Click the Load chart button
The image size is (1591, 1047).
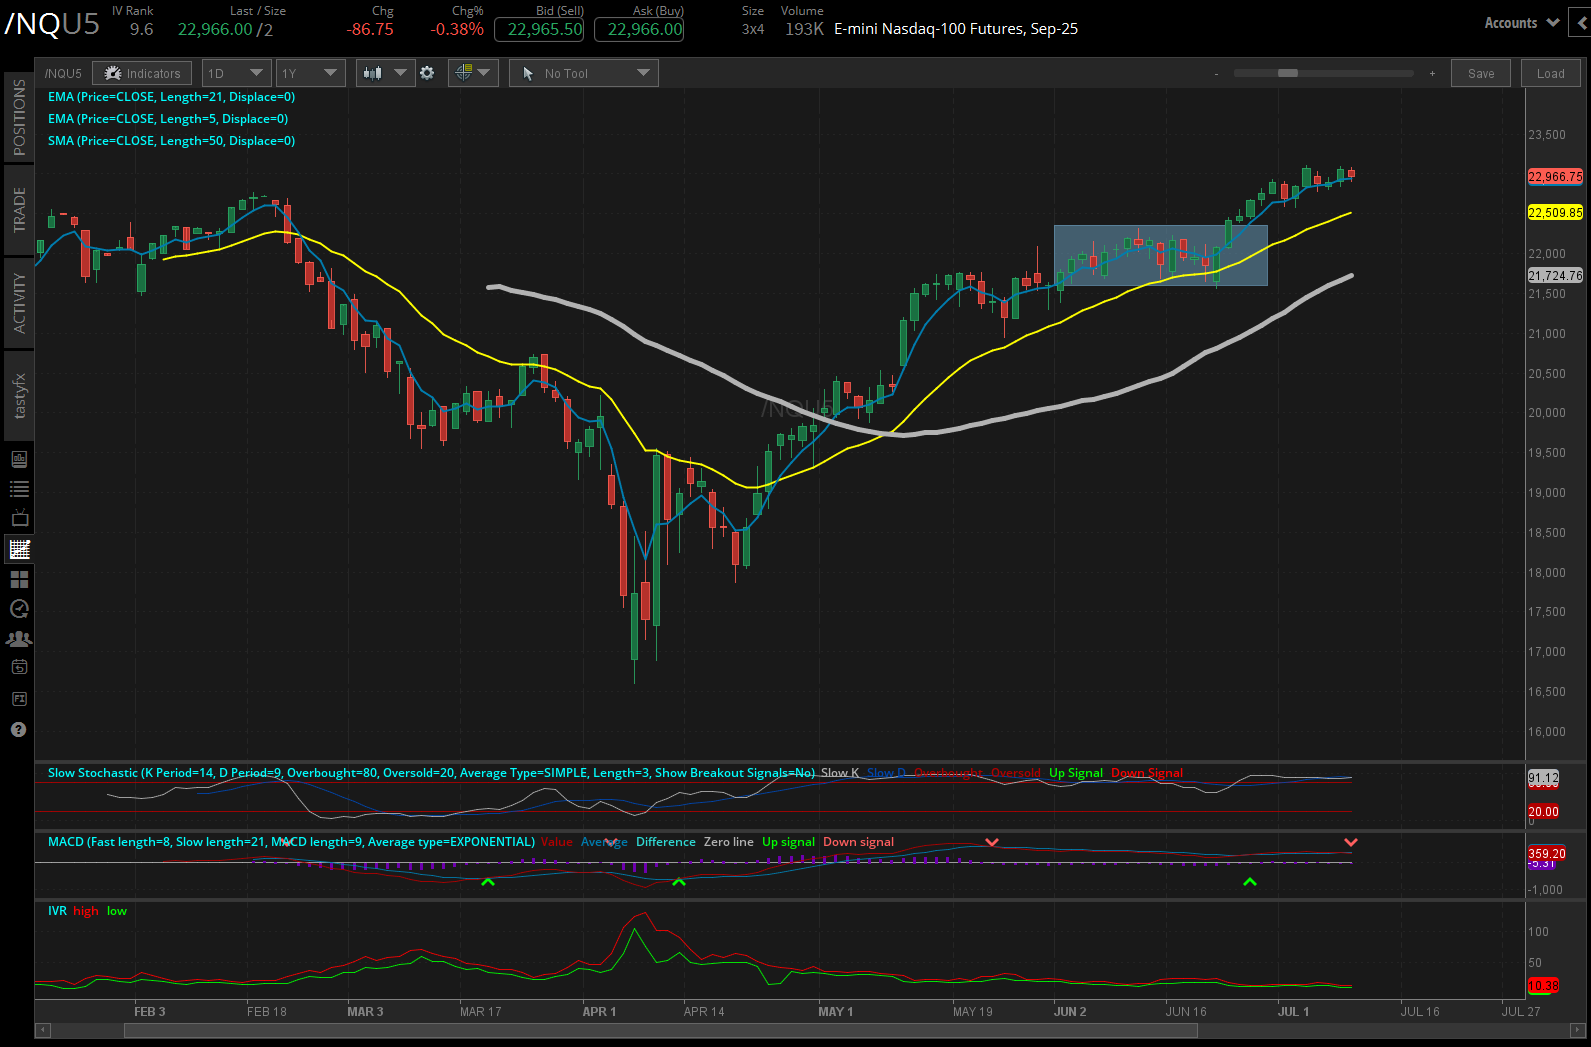point(1551,73)
